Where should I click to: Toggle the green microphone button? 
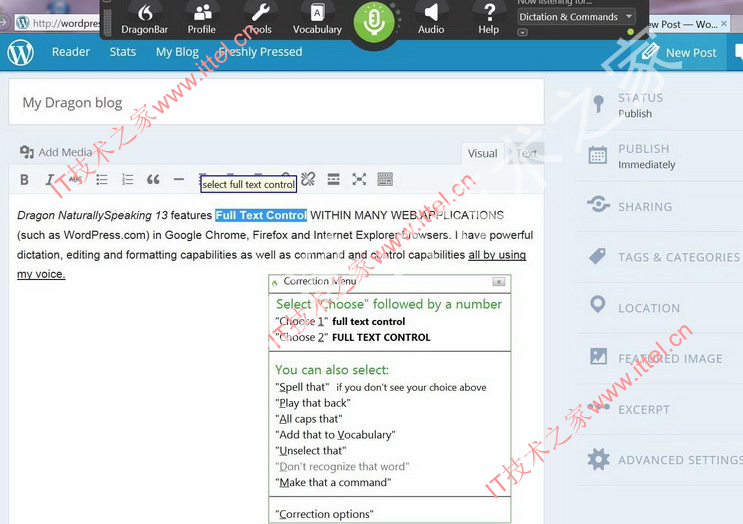point(374,21)
